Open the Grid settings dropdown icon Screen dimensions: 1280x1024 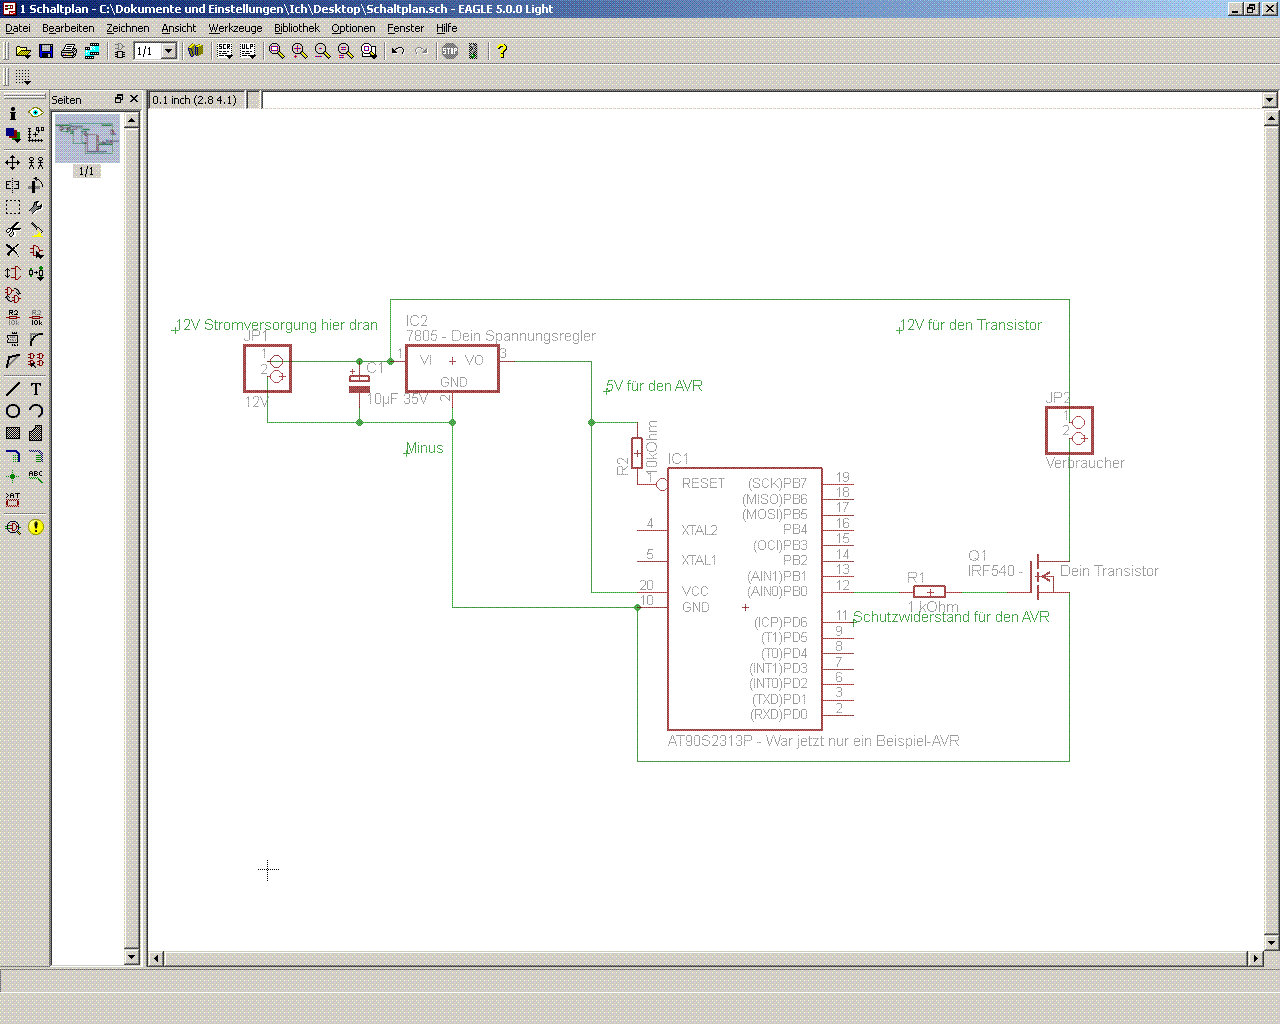pyautogui.click(x=23, y=77)
